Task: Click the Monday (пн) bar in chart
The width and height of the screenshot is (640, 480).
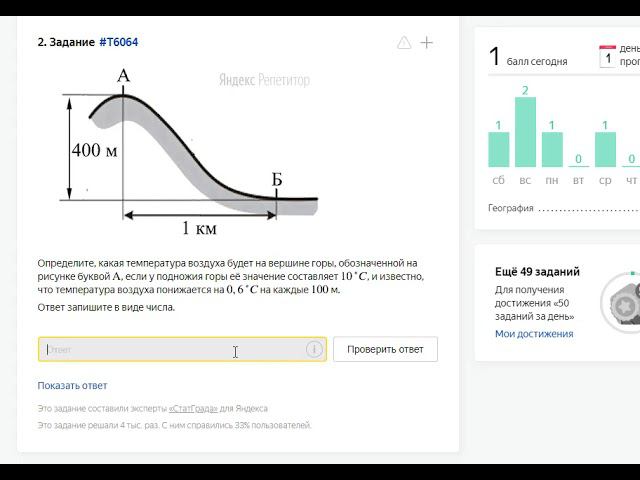Action: pyautogui.click(x=552, y=149)
